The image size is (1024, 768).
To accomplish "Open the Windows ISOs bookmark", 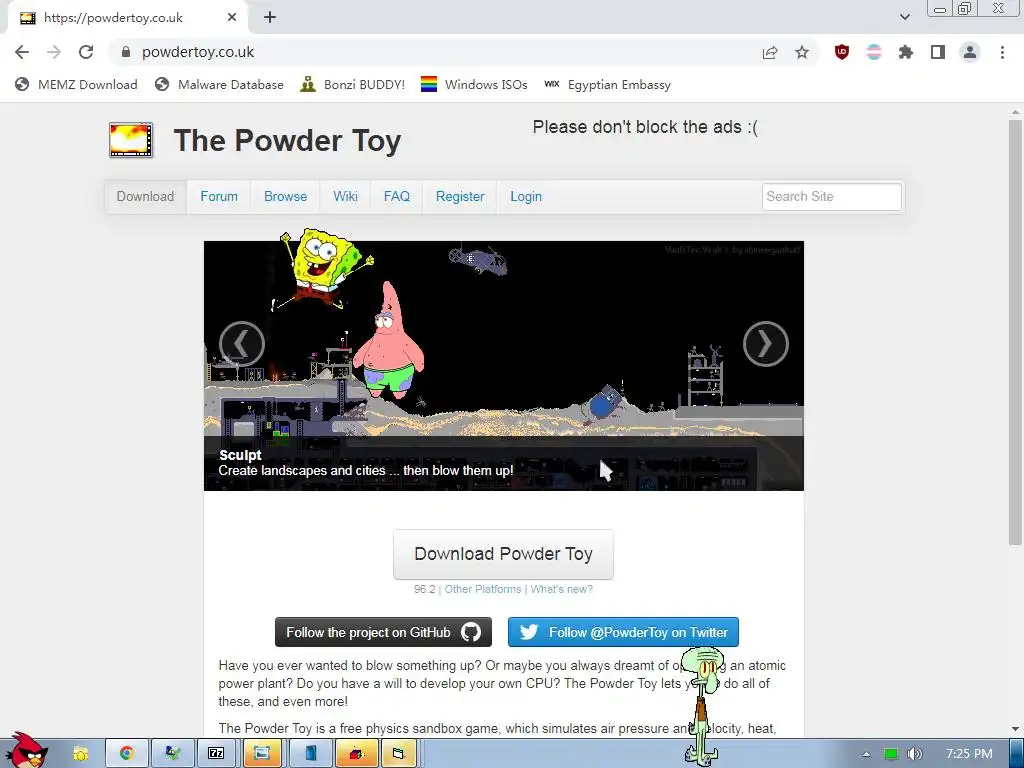I will click(474, 84).
